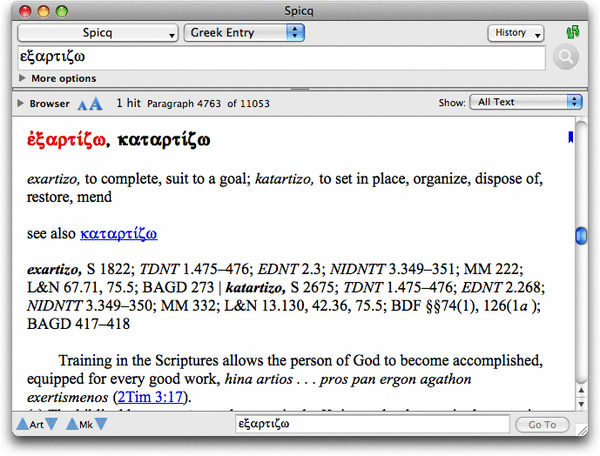Screen dimensions: 600x456
Task: Click the "1 hit" result count
Action: (128, 103)
